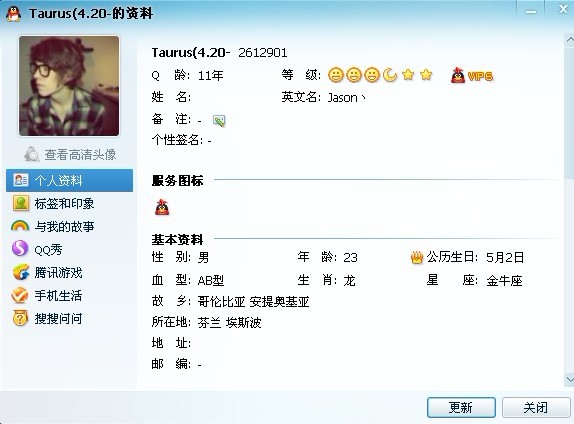The width and height of the screenshot is (574, 424).
Task: Click the scrollbar down arrow
Action: tap(570, 379)
